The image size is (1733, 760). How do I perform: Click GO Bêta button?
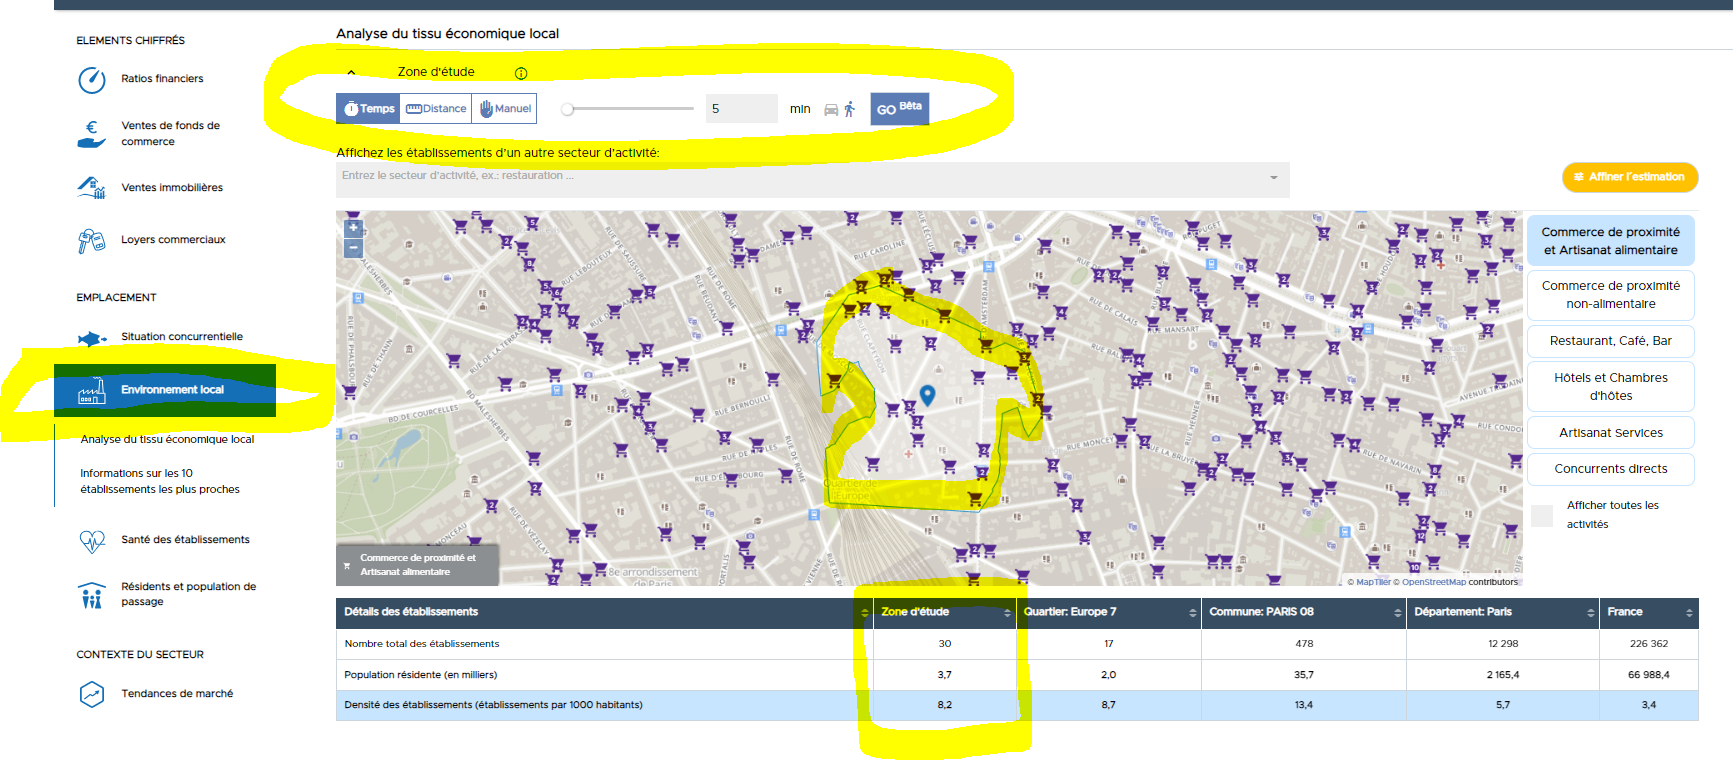point(899,109)
